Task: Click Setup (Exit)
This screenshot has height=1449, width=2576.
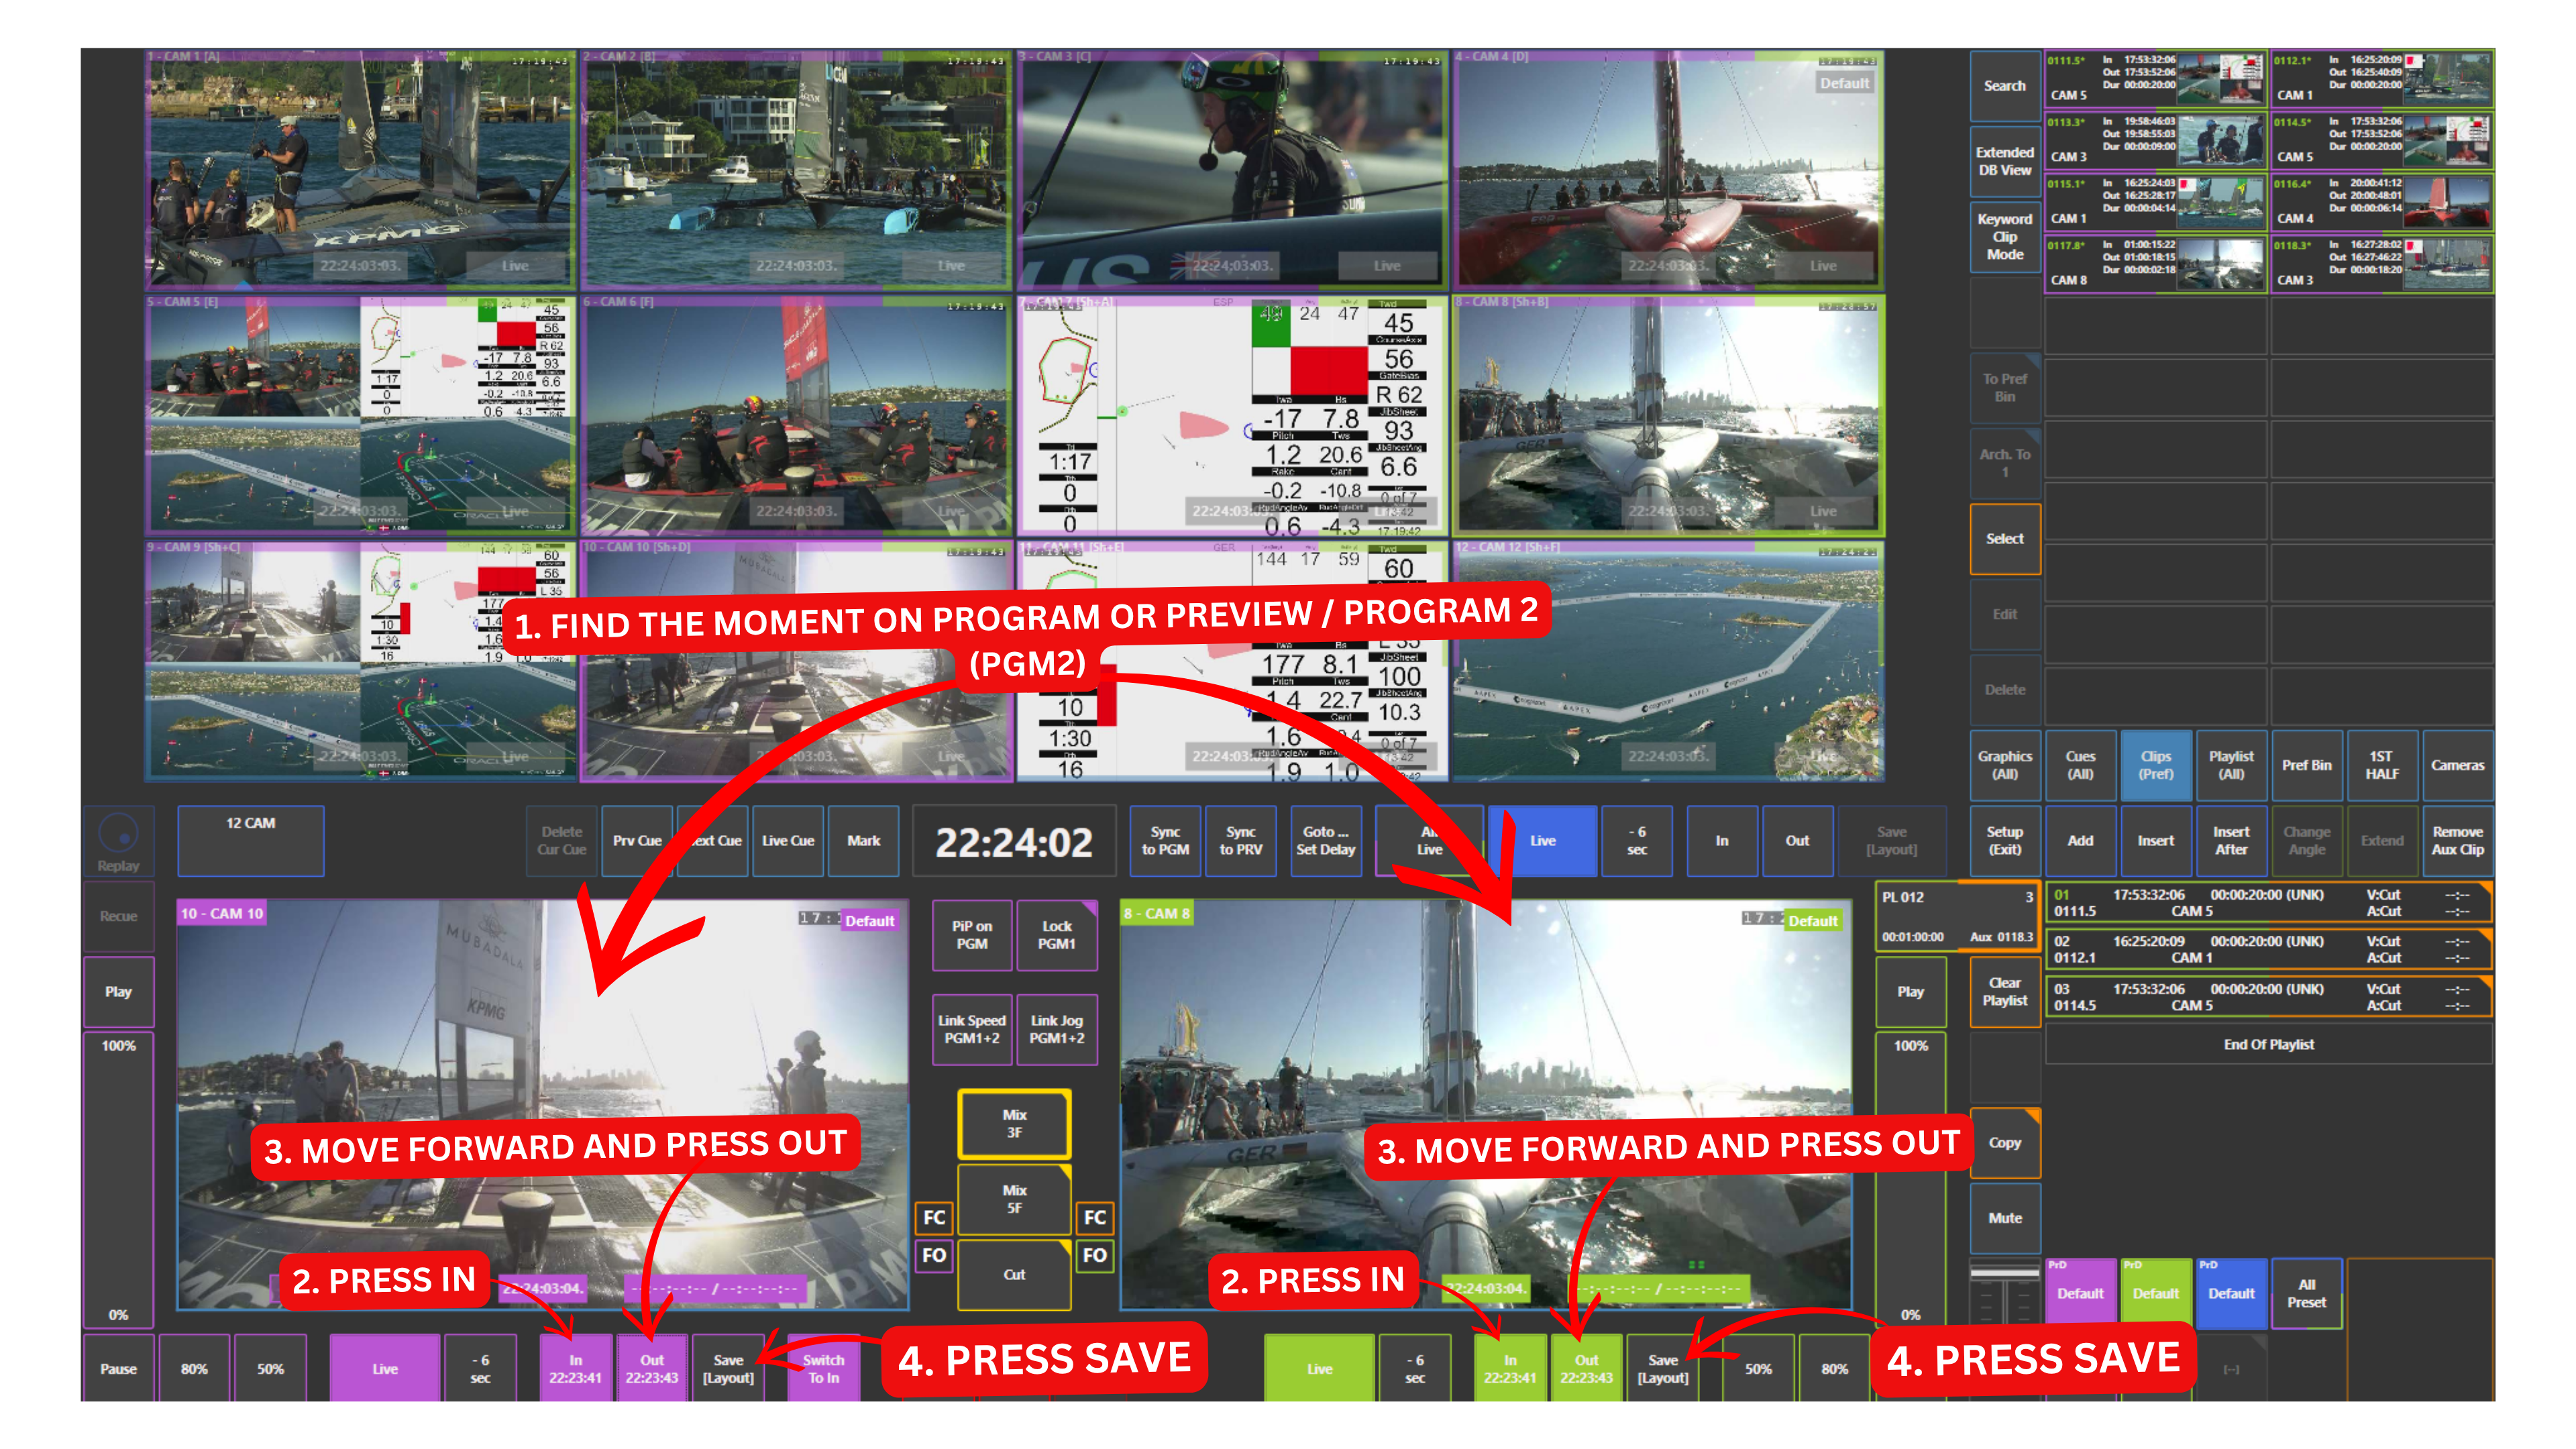Action: click(2004, 840)
